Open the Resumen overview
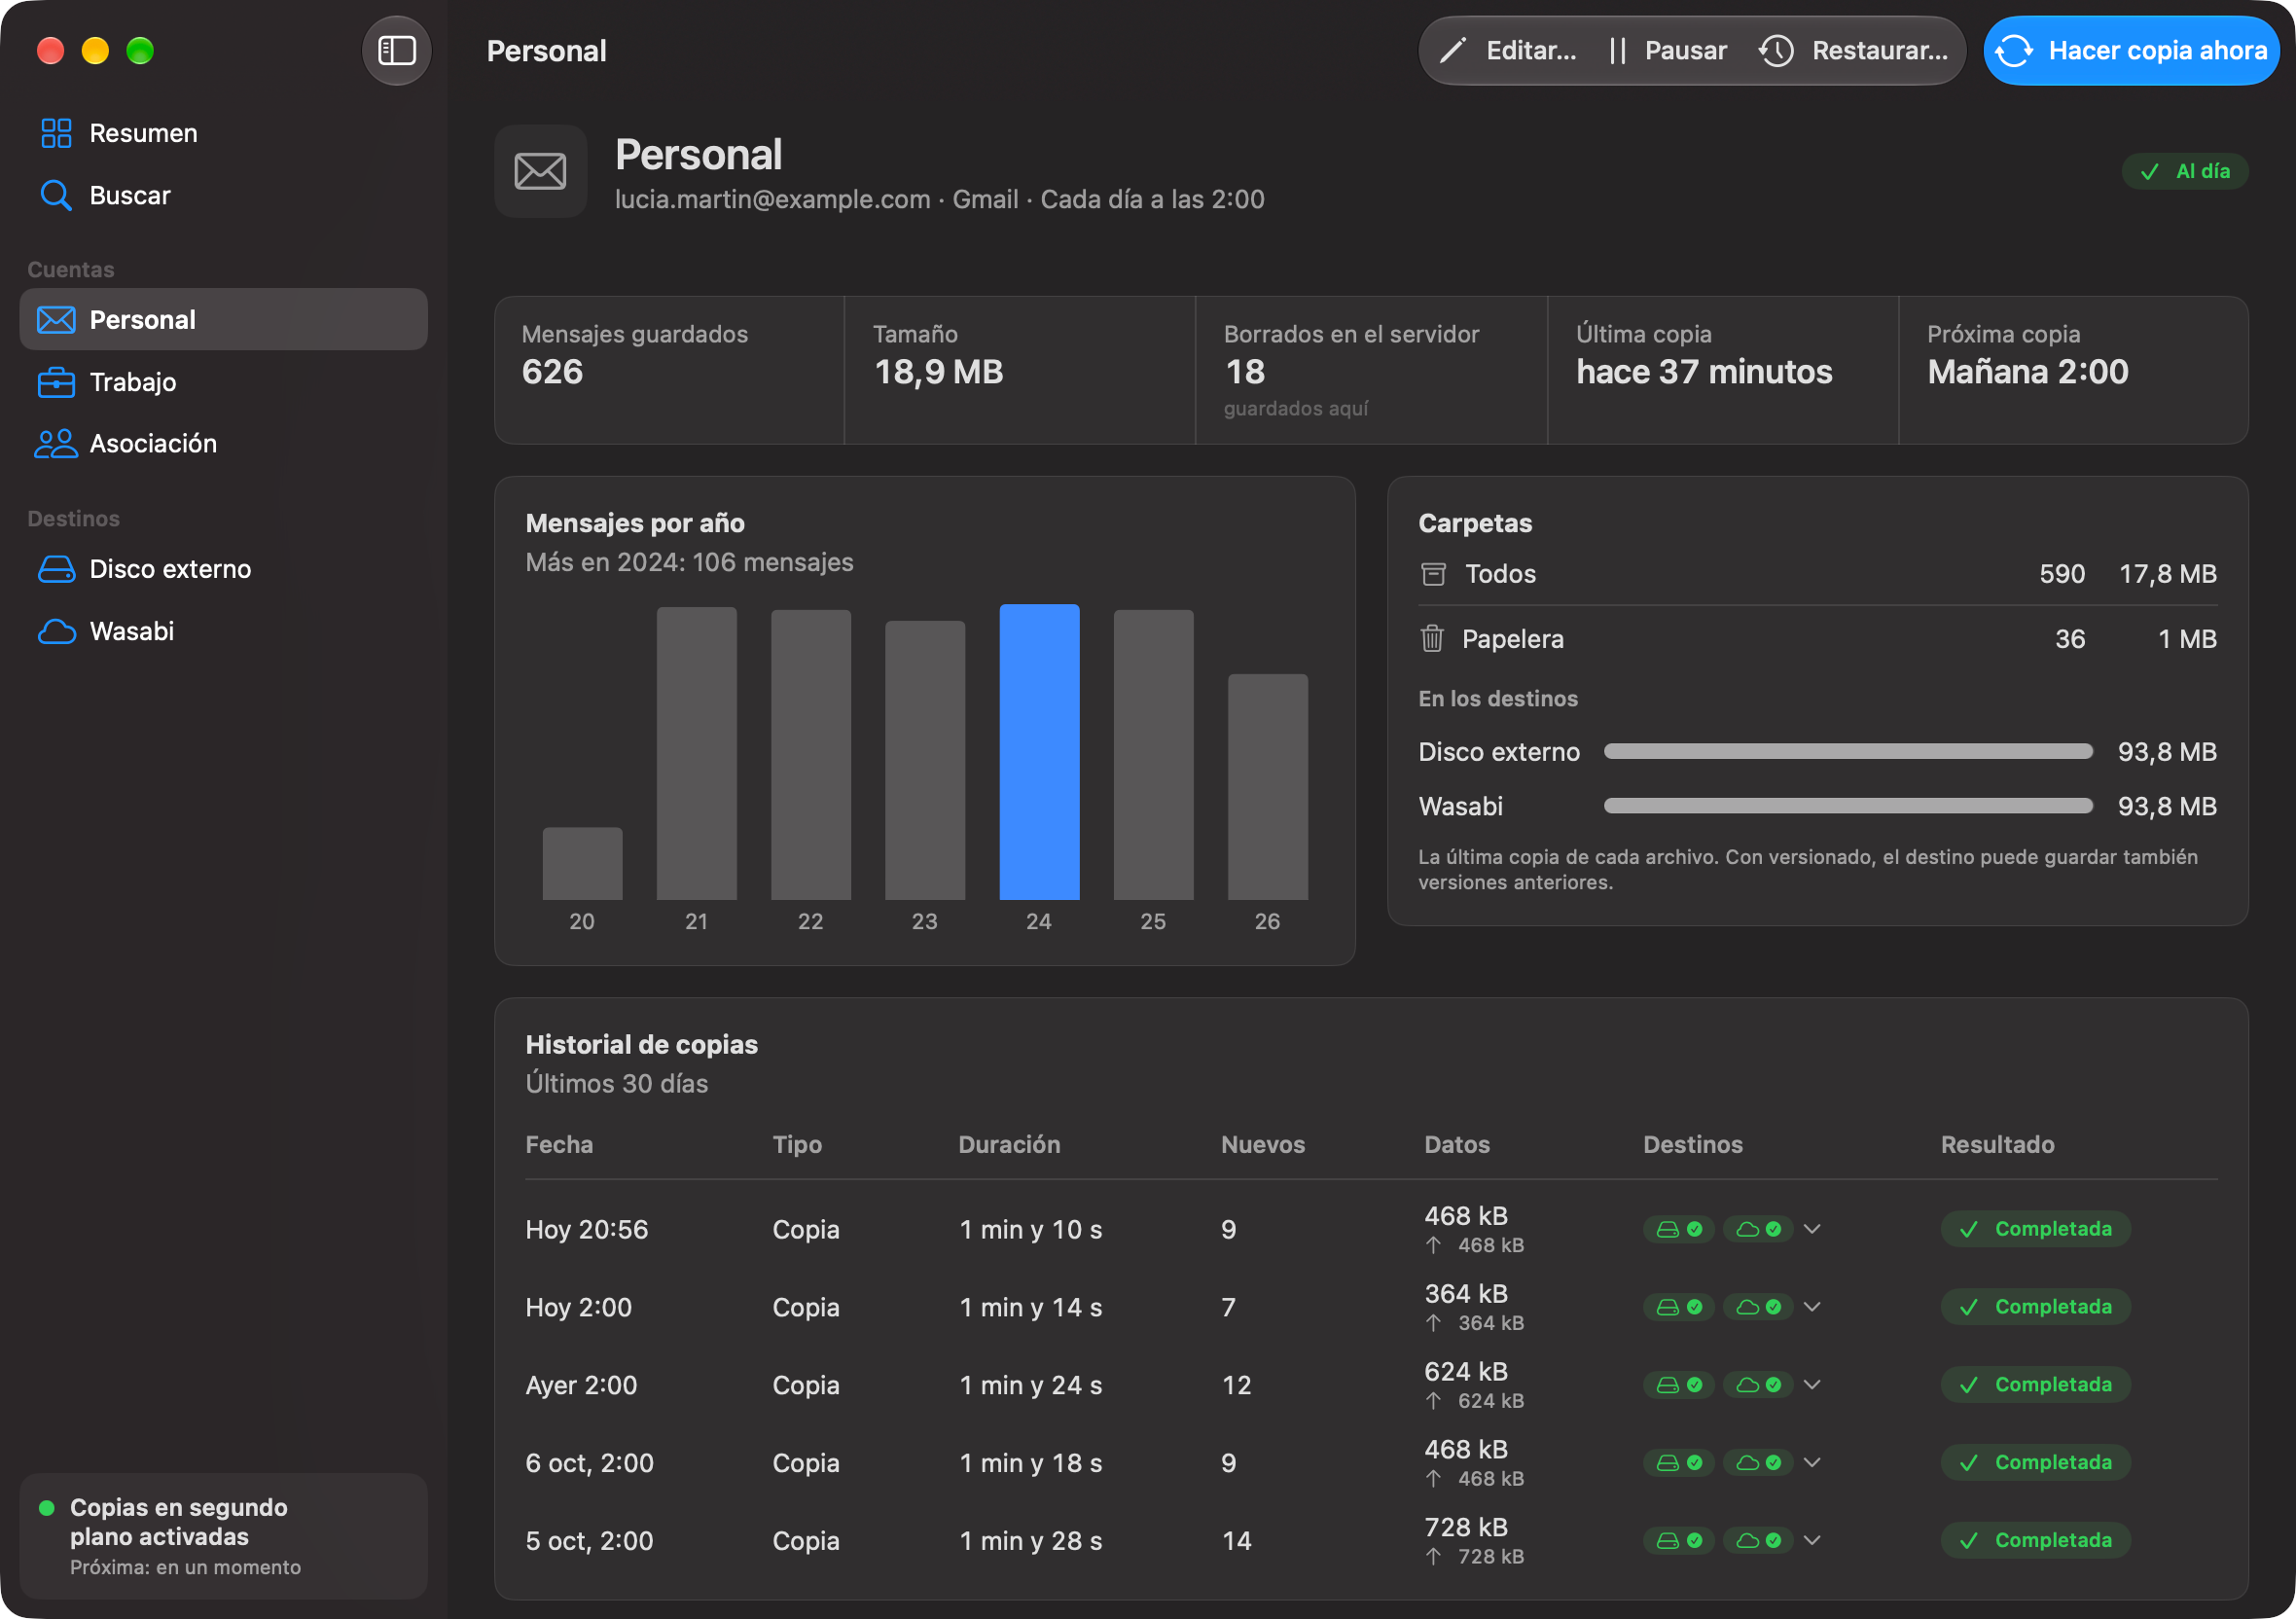 pos(223,133)
